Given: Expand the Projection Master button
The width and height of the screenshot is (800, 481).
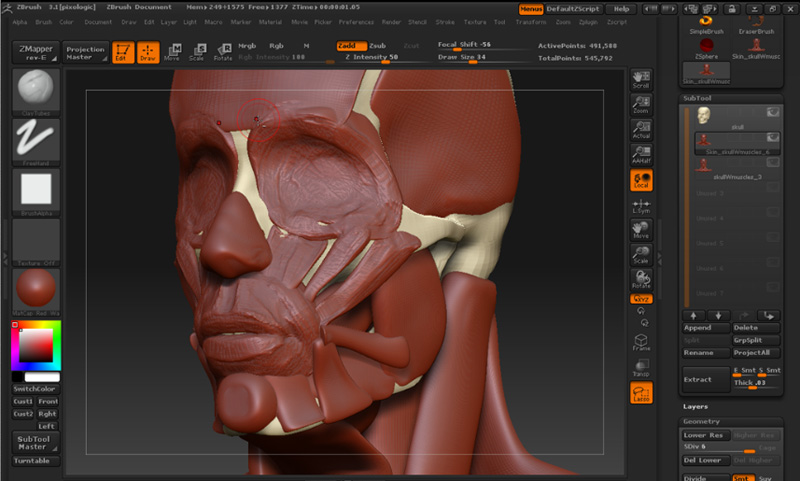Looking at the screenshot, I should pos(85,52).
